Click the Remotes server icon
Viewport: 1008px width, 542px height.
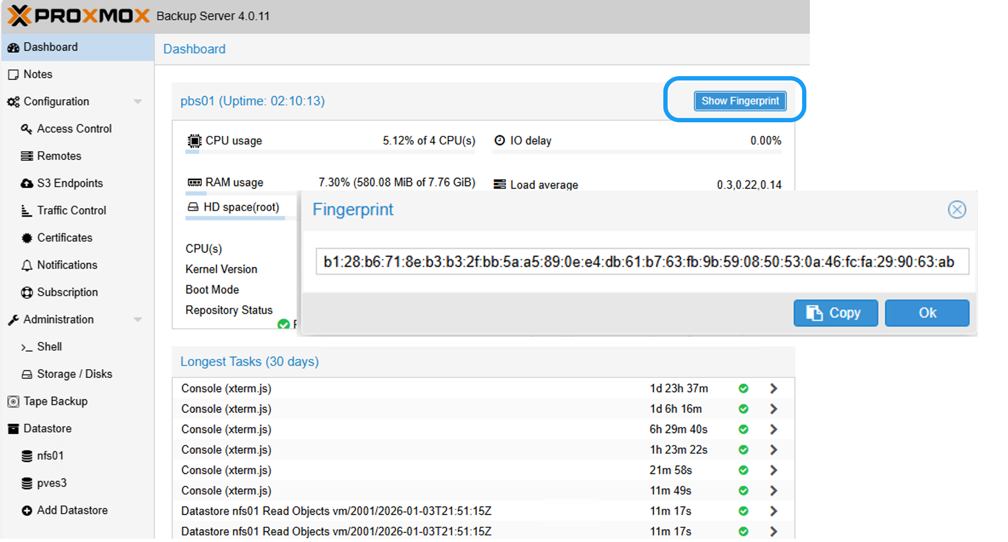tap(27, 156)
